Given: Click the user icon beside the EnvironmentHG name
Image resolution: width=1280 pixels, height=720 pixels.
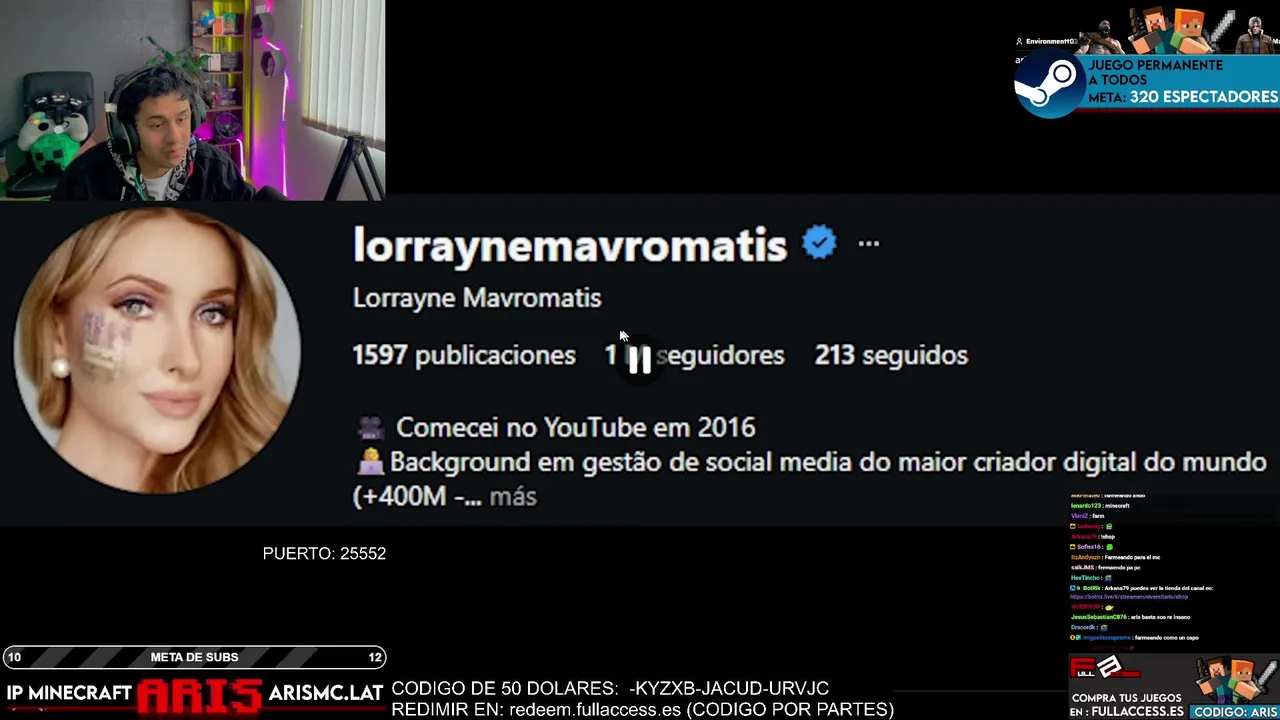Looking at the screenshot, I should [1019, 42].
